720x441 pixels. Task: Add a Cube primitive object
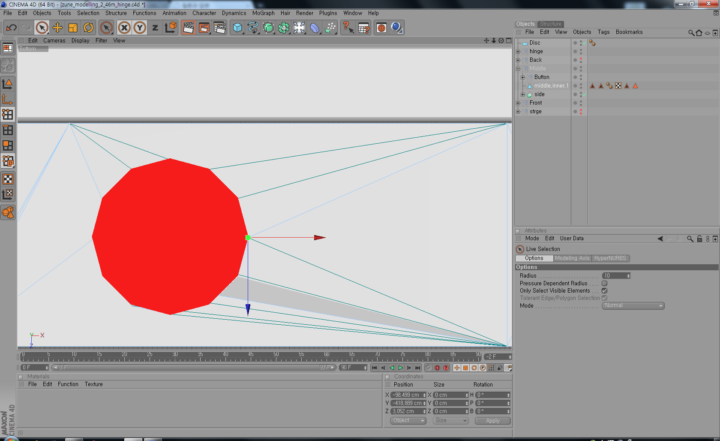tap(237, 28)
